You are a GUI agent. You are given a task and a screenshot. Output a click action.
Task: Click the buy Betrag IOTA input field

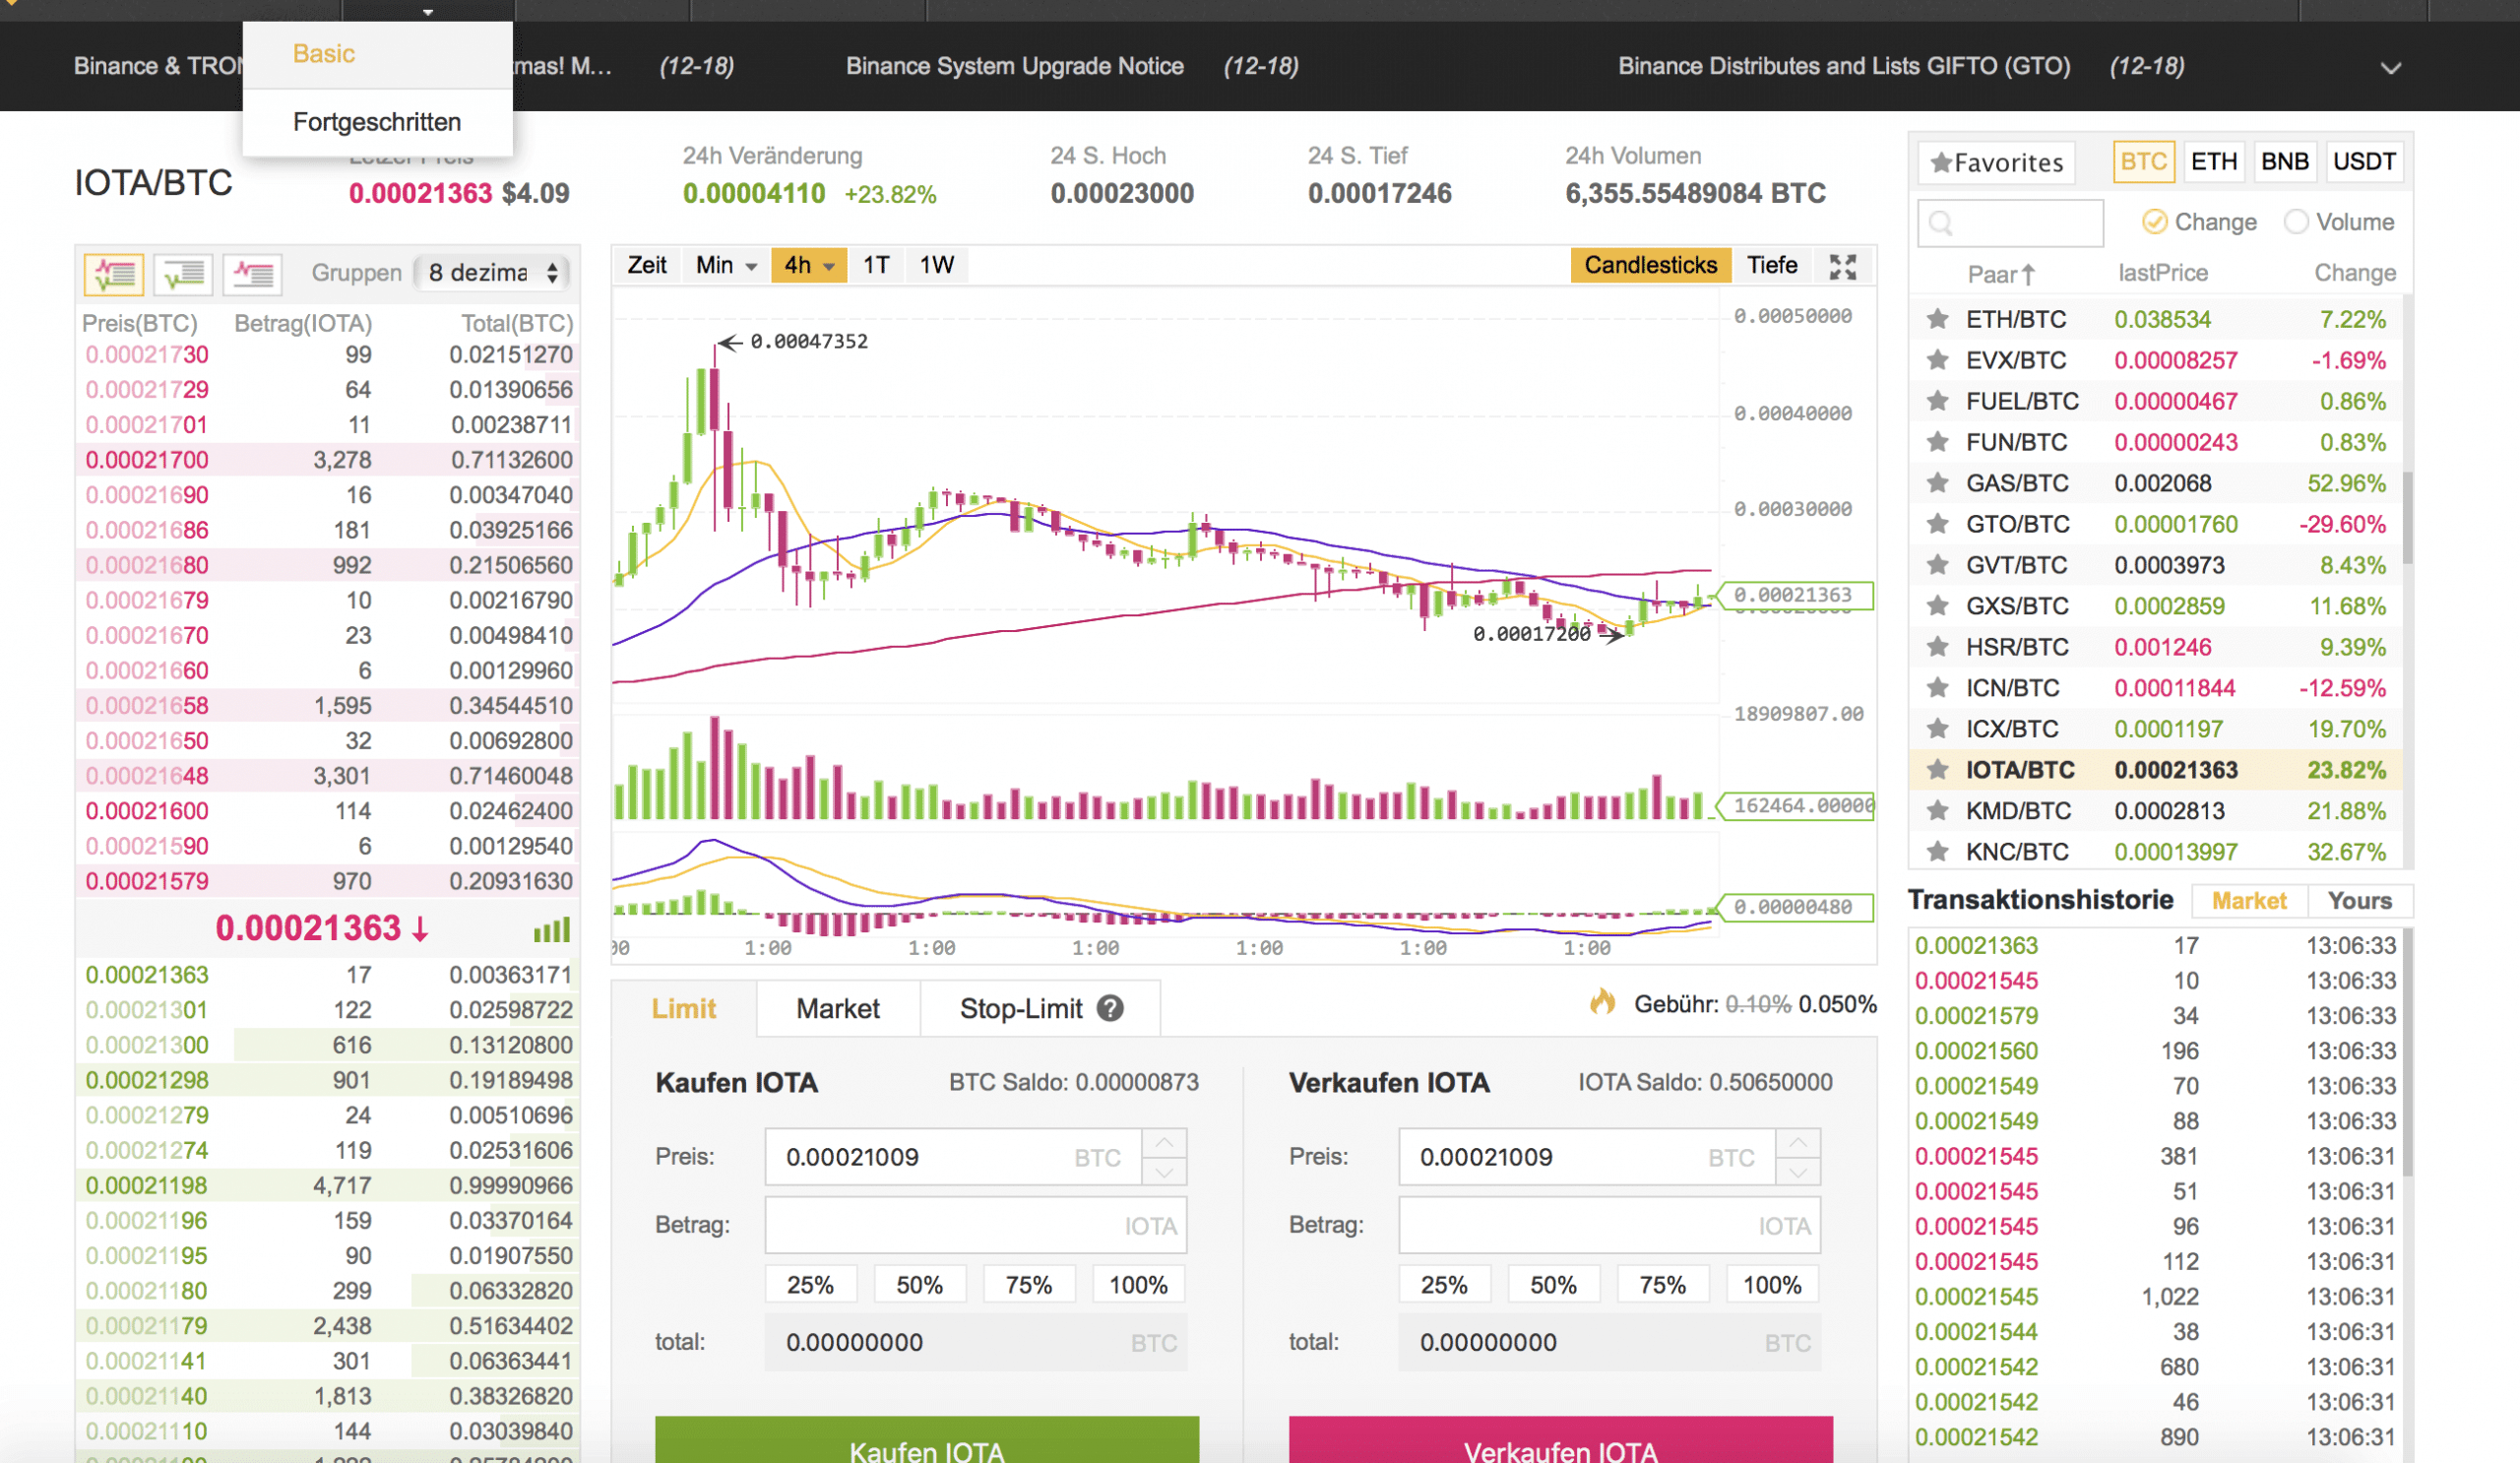pos(975,1225)
